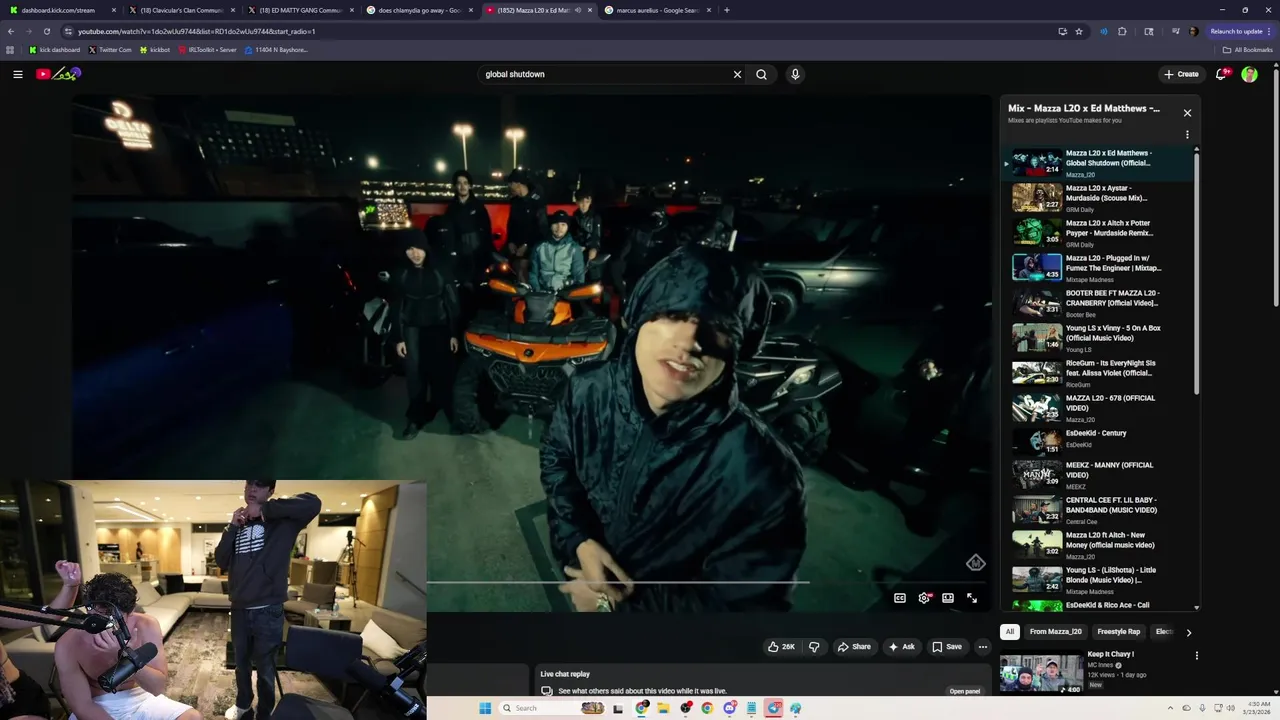
Task: Run search with magnifier button
Action: coord(762,74)
